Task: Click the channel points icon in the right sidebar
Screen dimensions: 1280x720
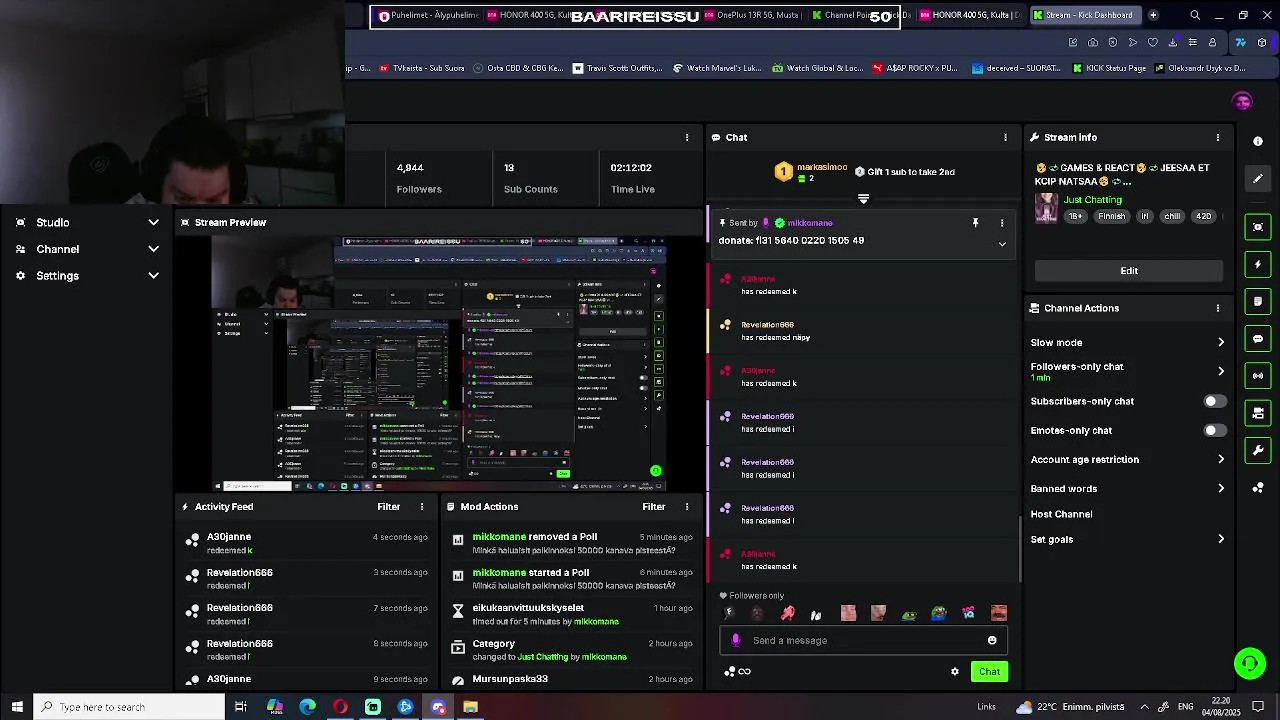Action: (1258, 487)
